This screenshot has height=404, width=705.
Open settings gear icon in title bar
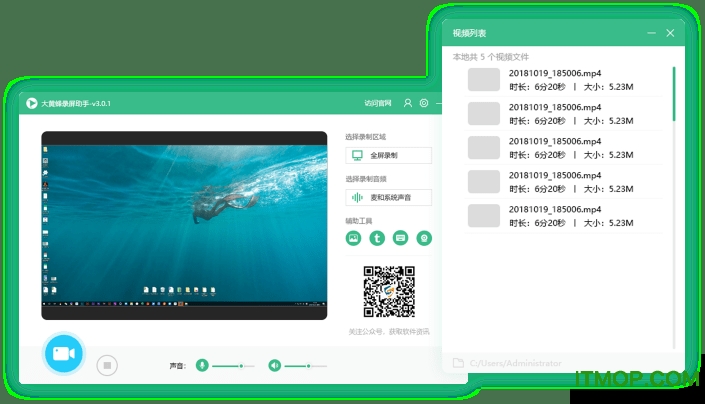(424, 103)
